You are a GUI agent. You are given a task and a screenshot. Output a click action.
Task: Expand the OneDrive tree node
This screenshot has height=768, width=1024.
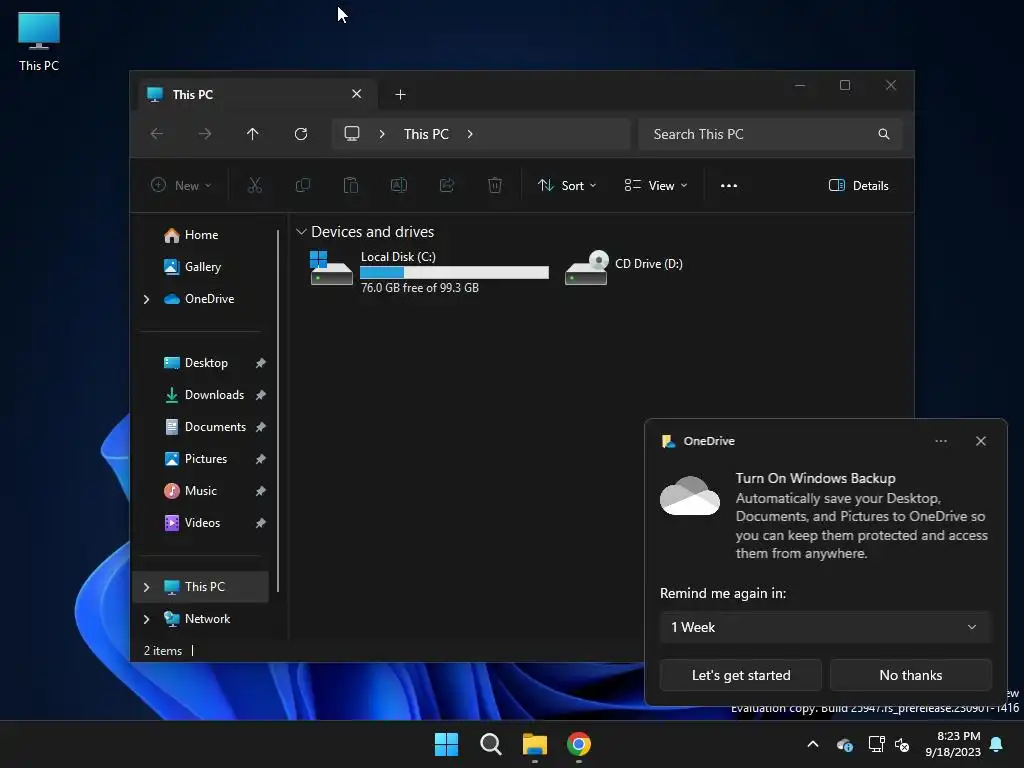click(146, 299)
